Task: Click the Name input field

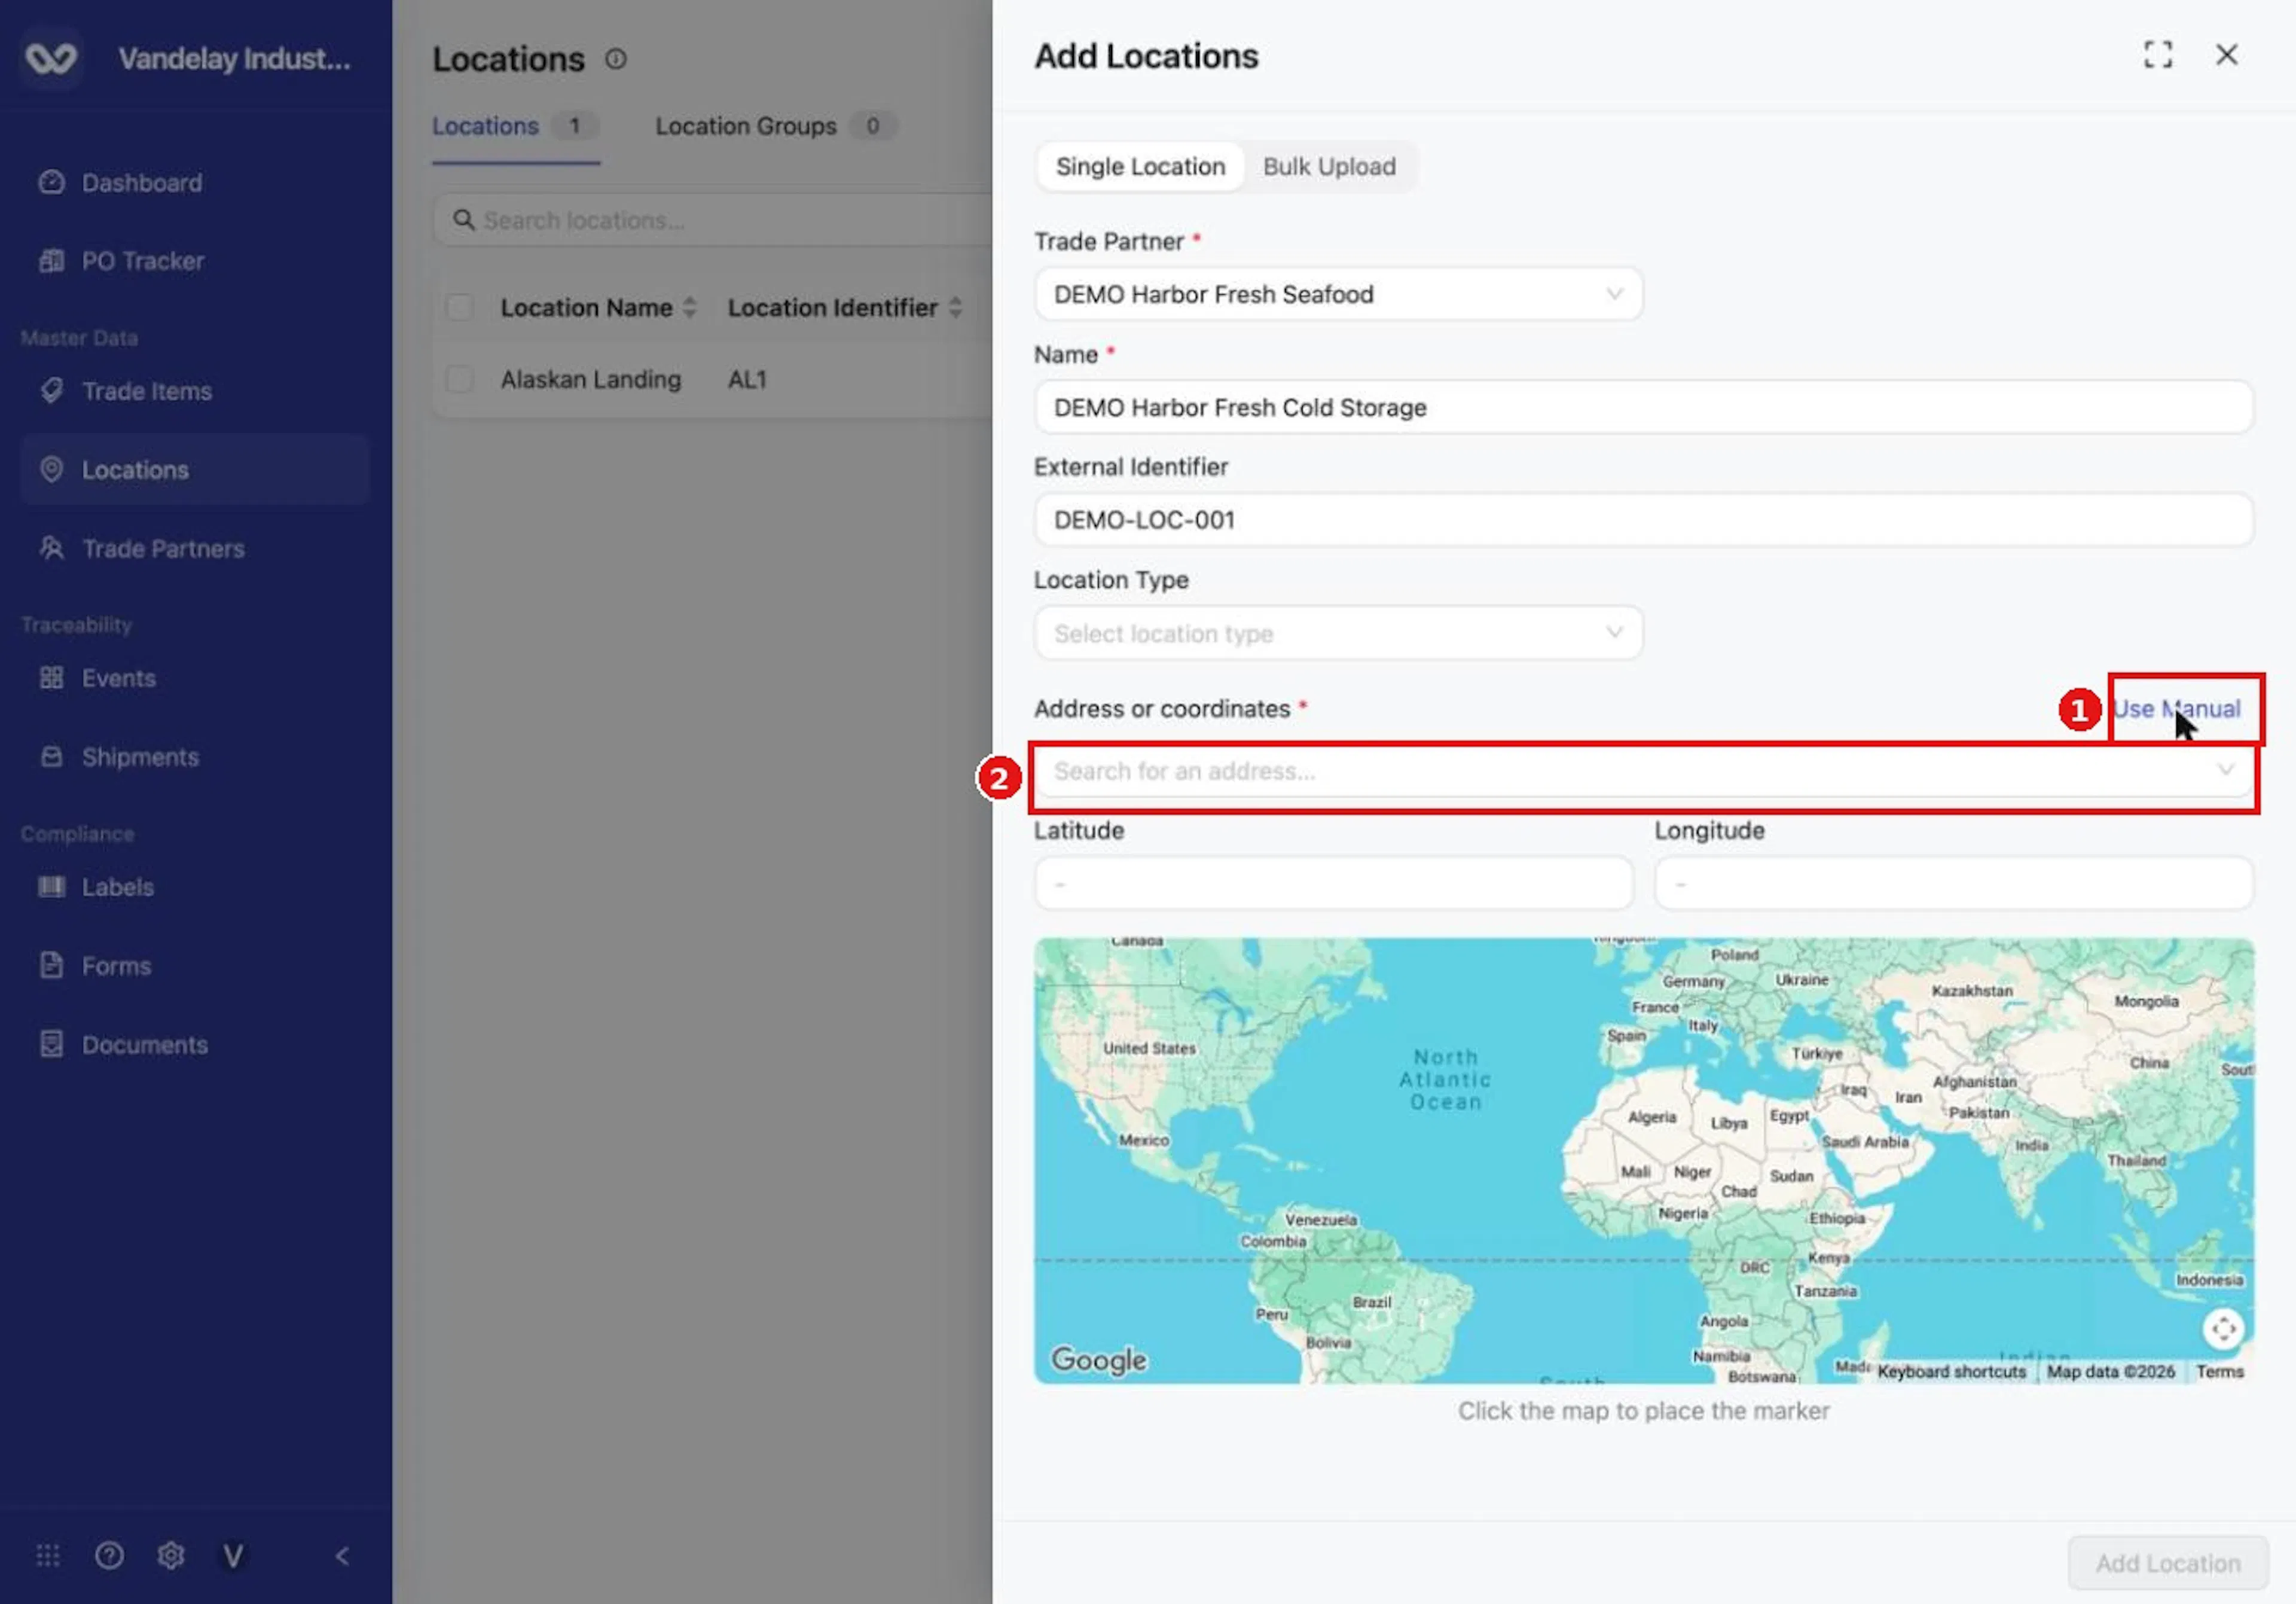Action: click(x=1644, y=407)
